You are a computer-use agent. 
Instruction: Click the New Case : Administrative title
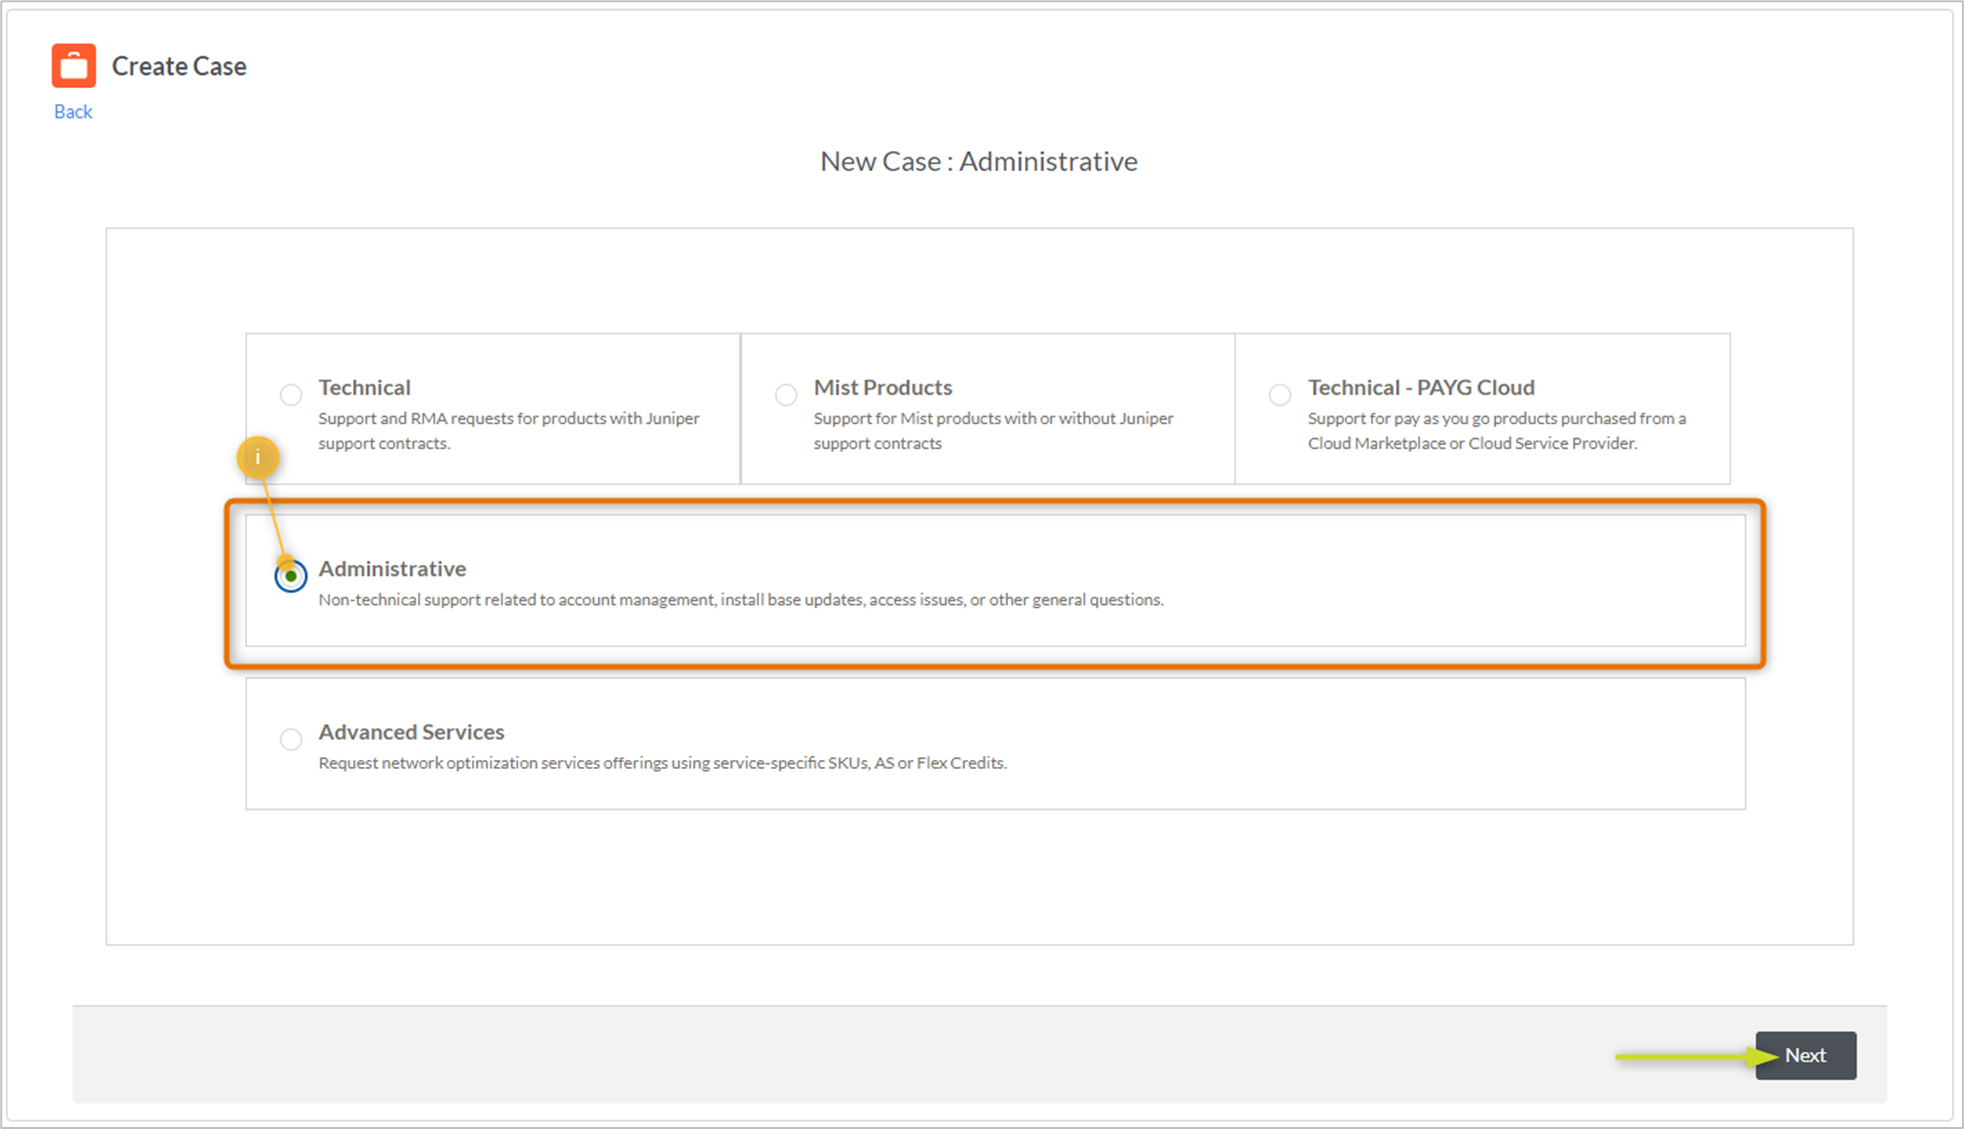click(978, 160)
